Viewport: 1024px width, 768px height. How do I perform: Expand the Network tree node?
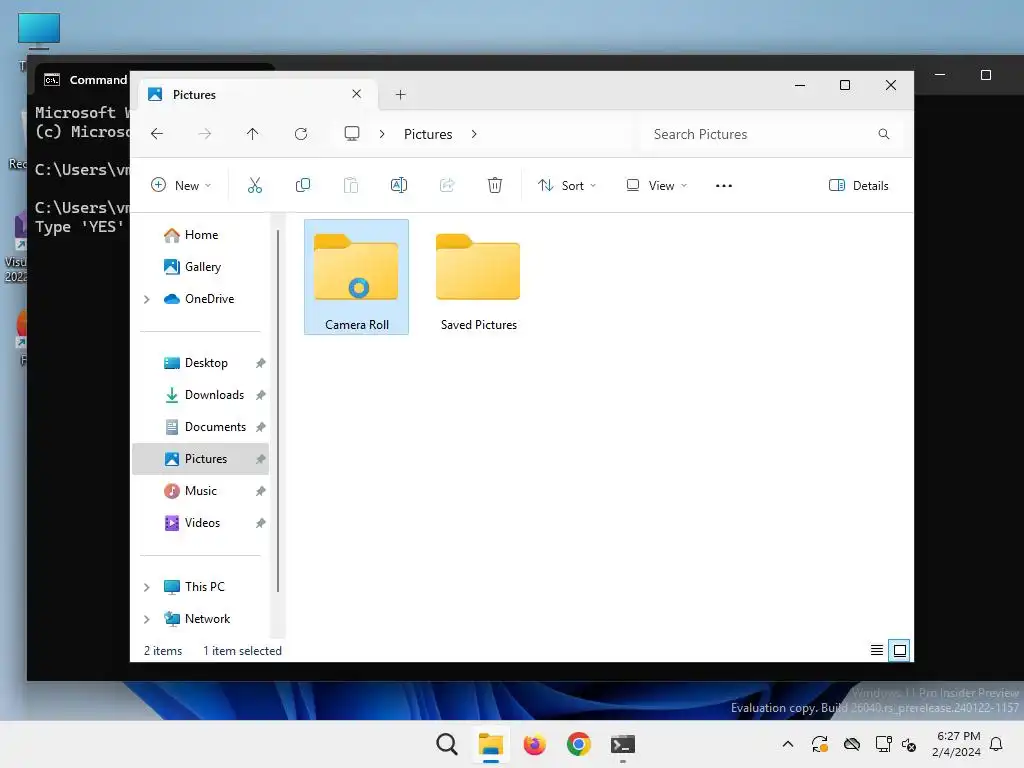147,619
